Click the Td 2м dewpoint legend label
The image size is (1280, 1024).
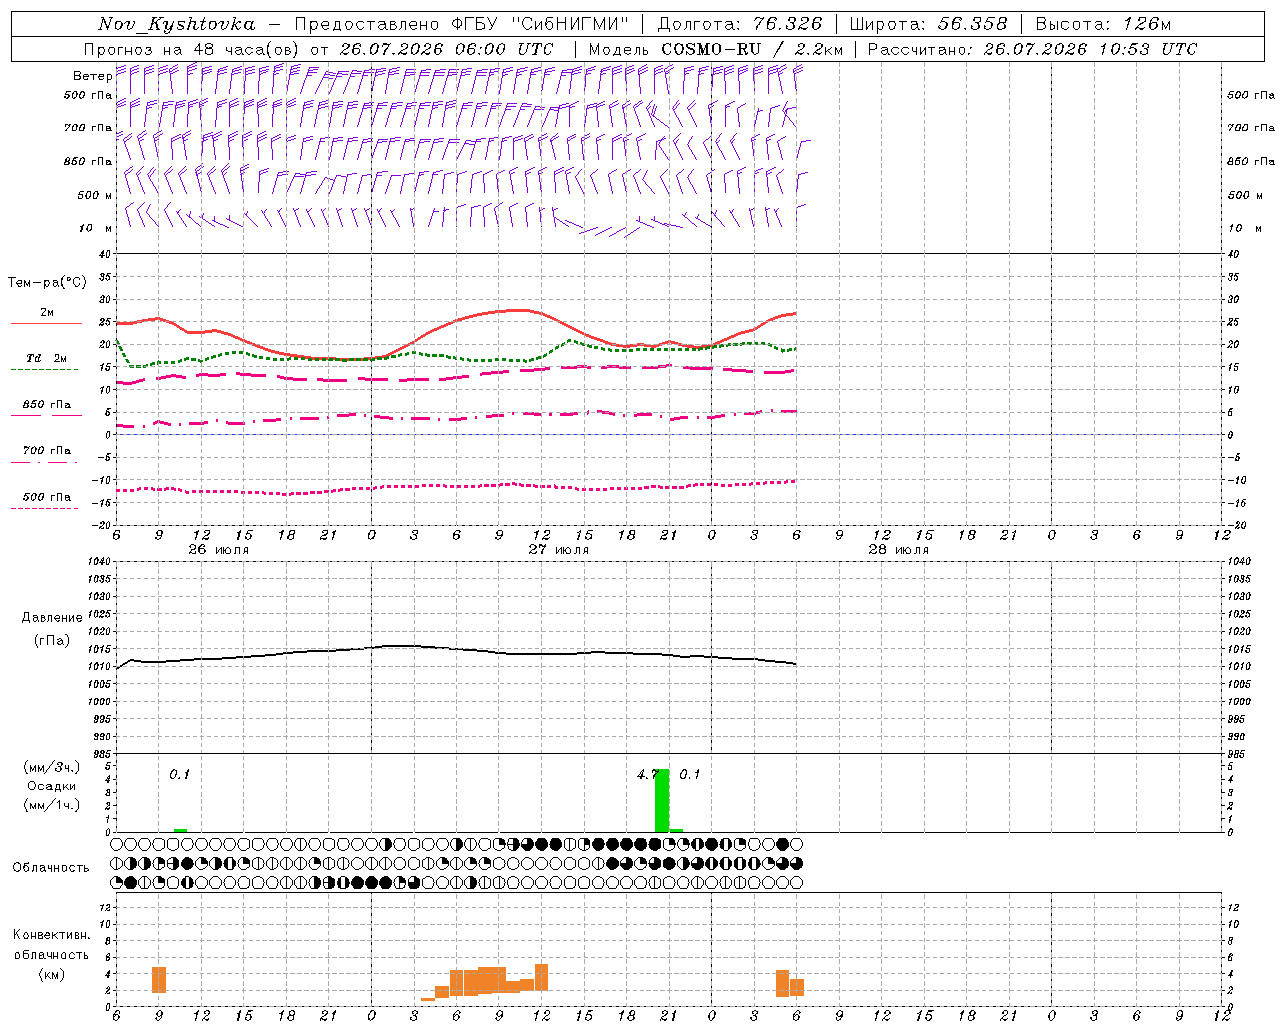46,358
